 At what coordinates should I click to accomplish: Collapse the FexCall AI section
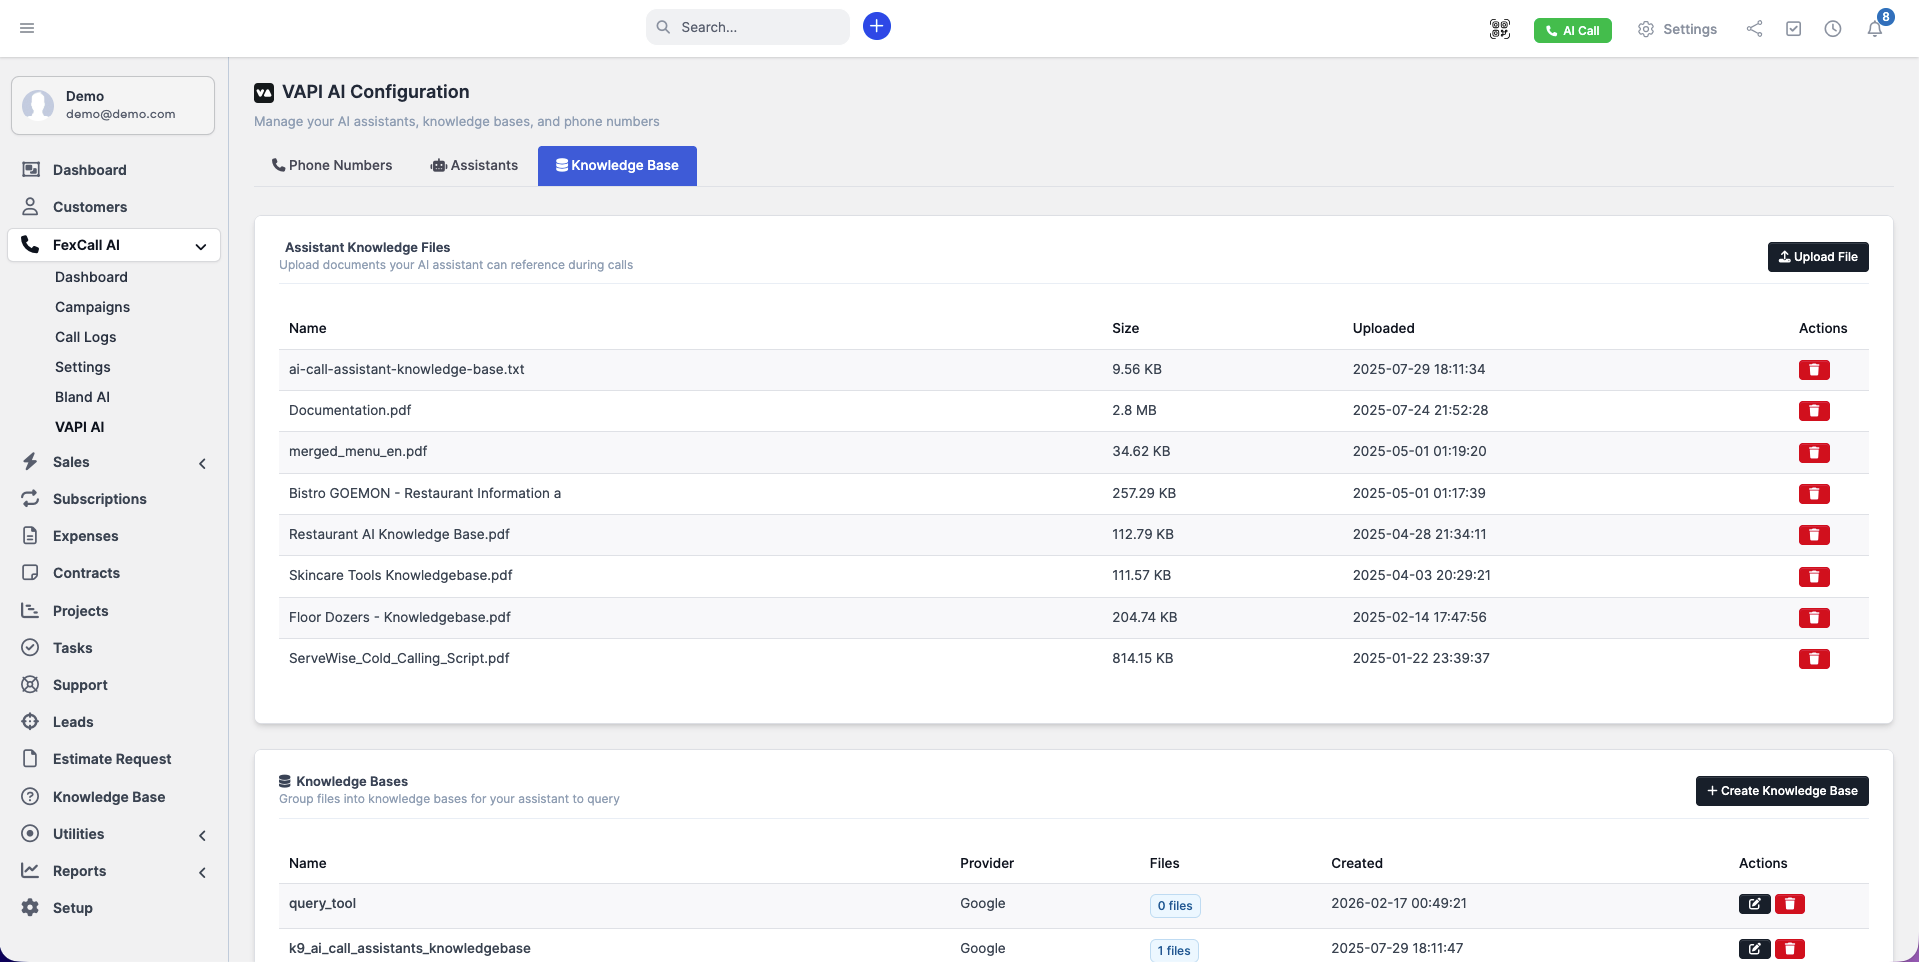200,246
